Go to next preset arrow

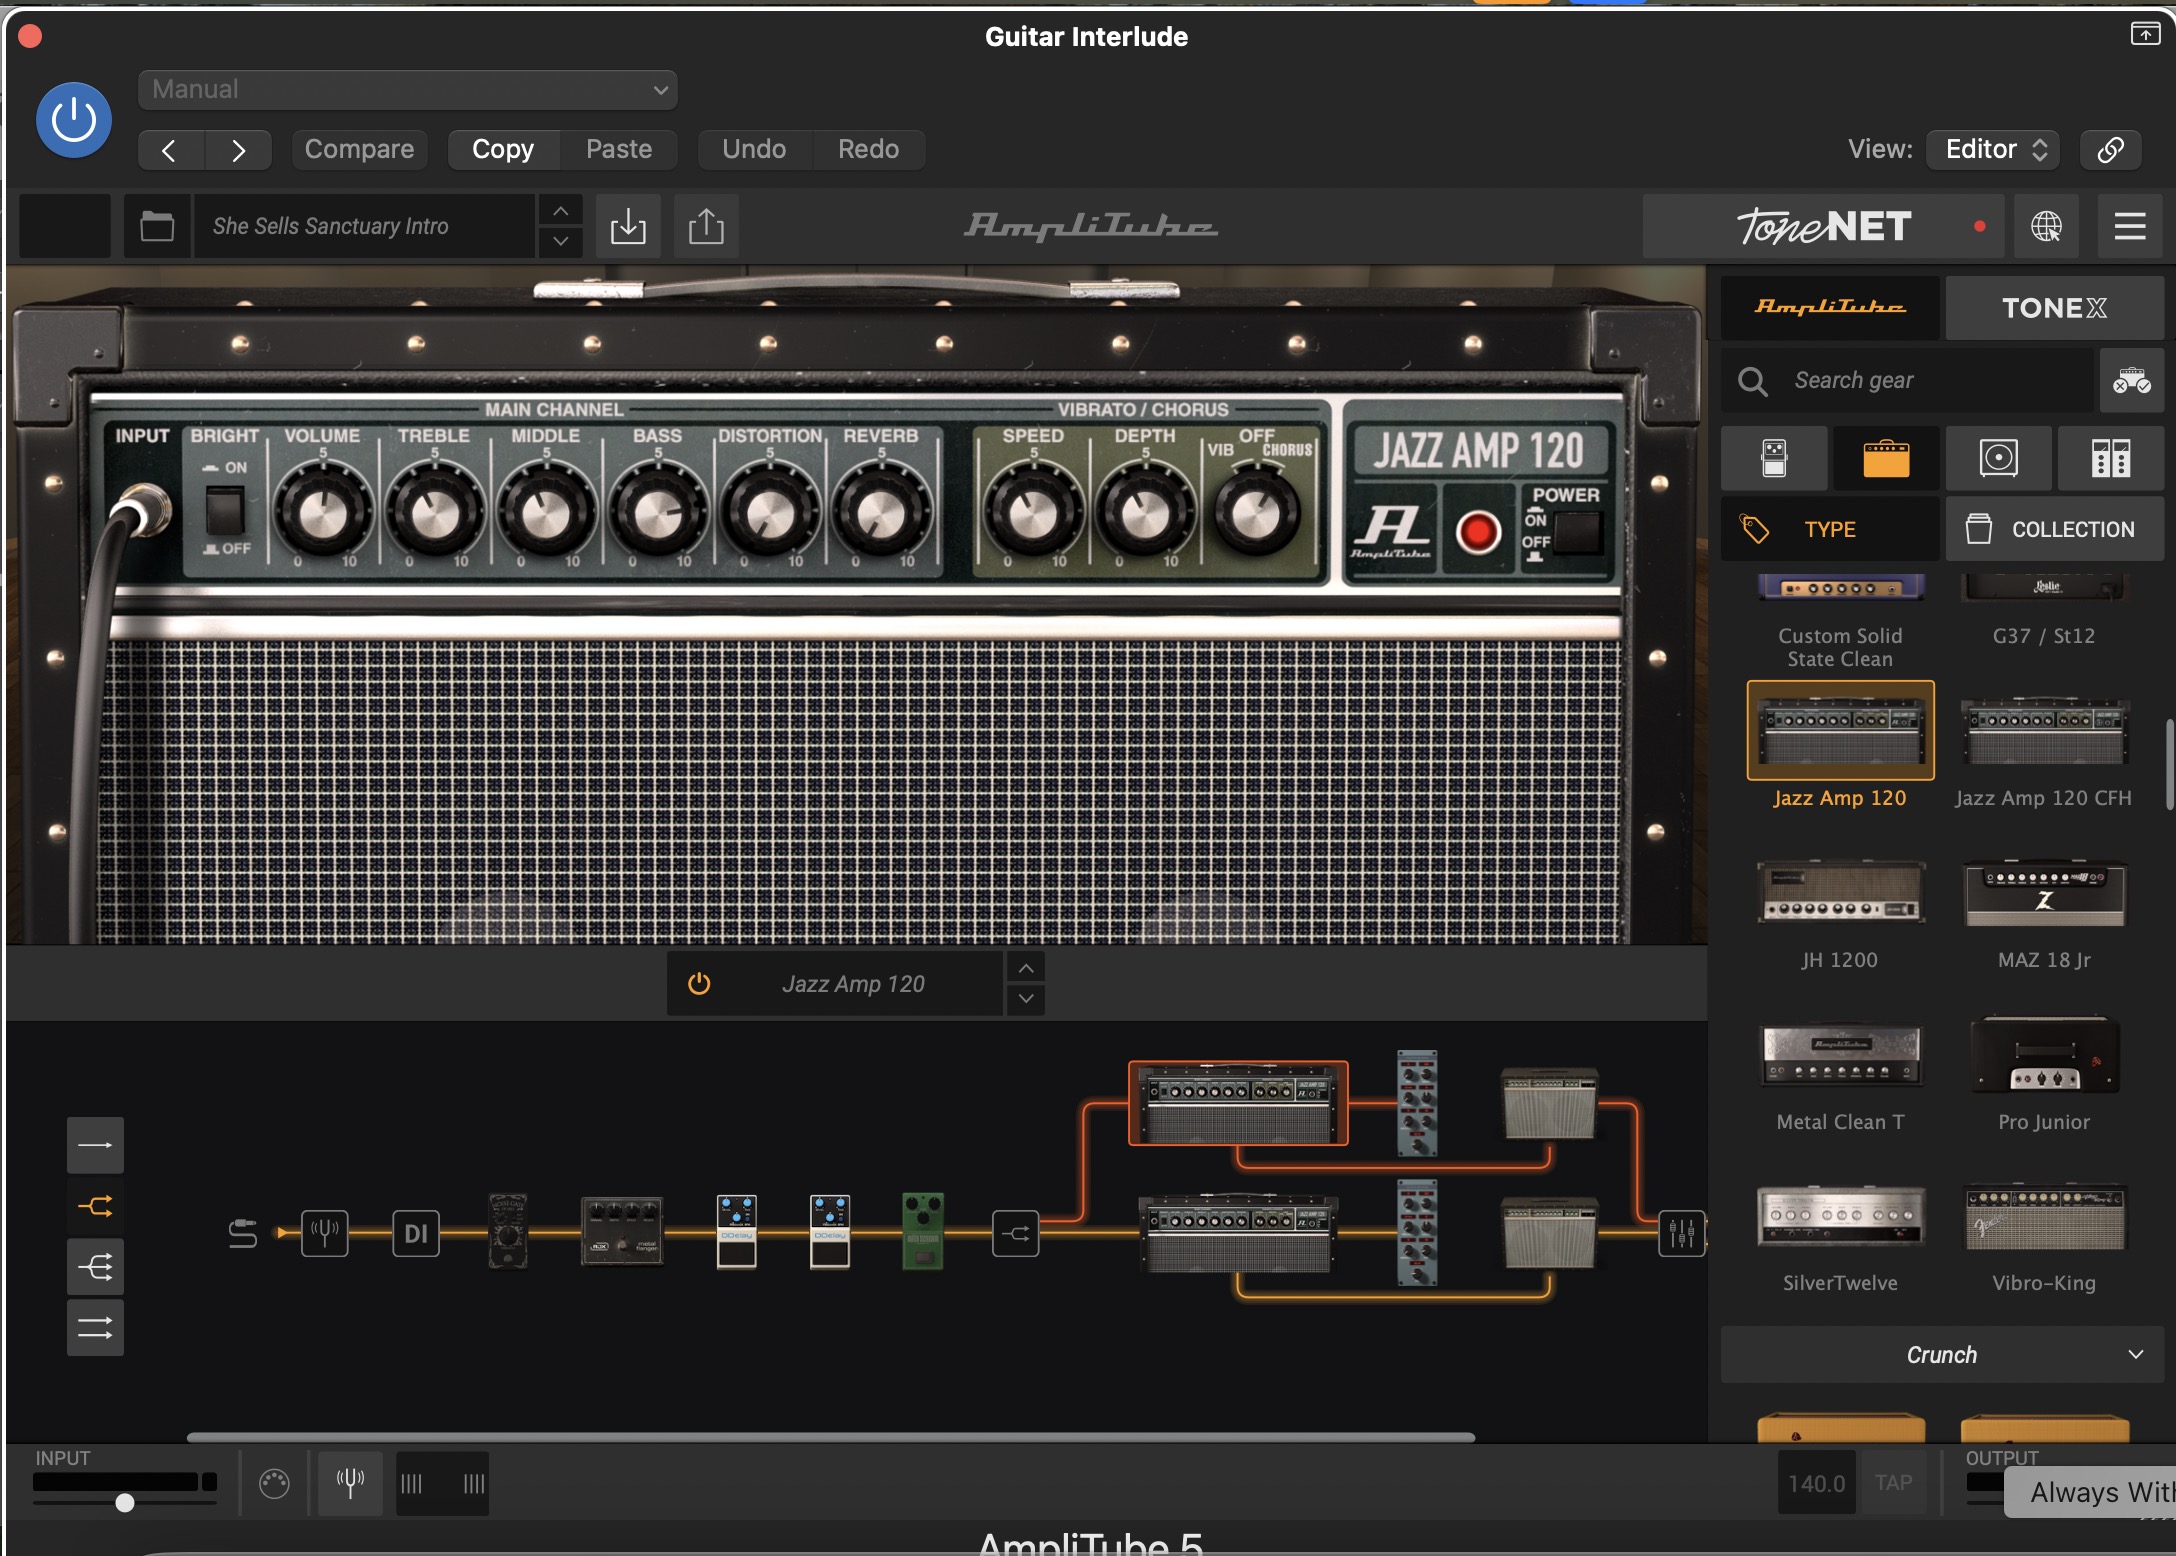[238, 150]
